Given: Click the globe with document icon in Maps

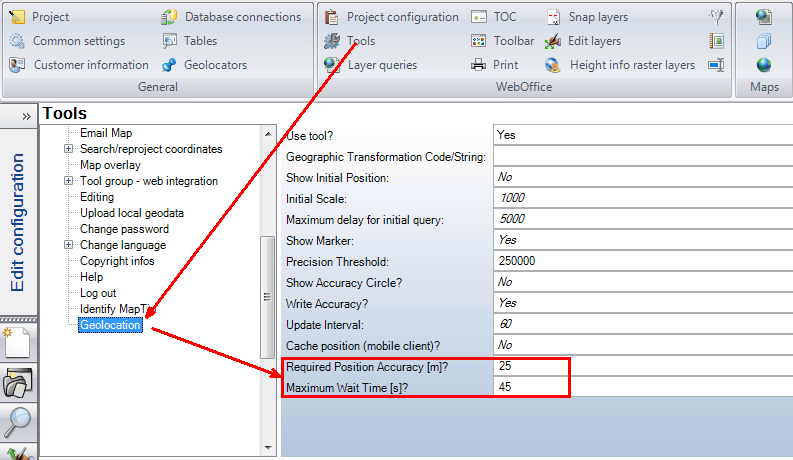Looking at the screenshot, I should [764, 17].
